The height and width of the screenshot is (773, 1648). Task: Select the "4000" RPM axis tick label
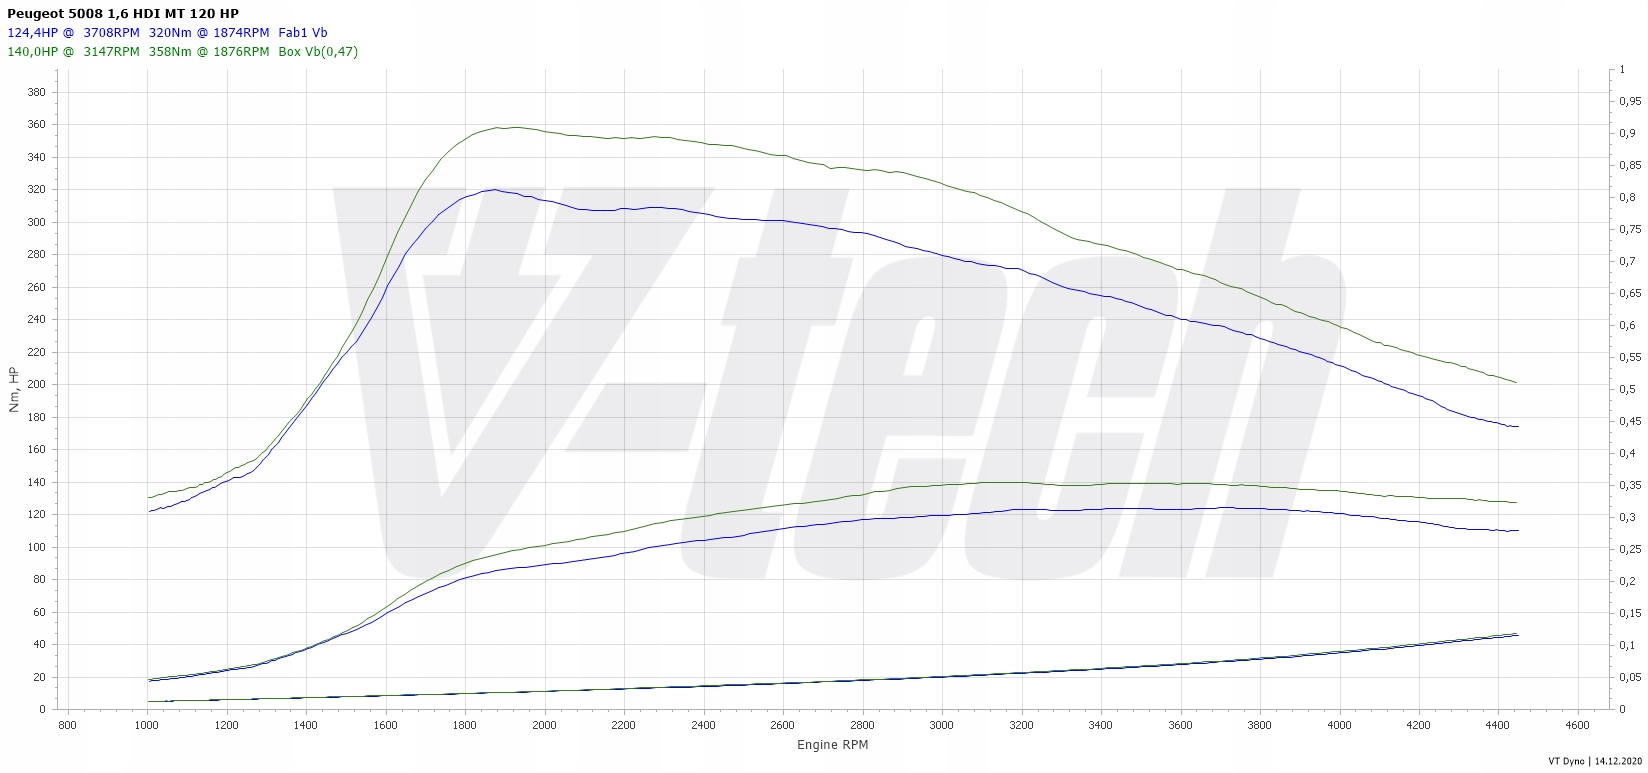1339,724
